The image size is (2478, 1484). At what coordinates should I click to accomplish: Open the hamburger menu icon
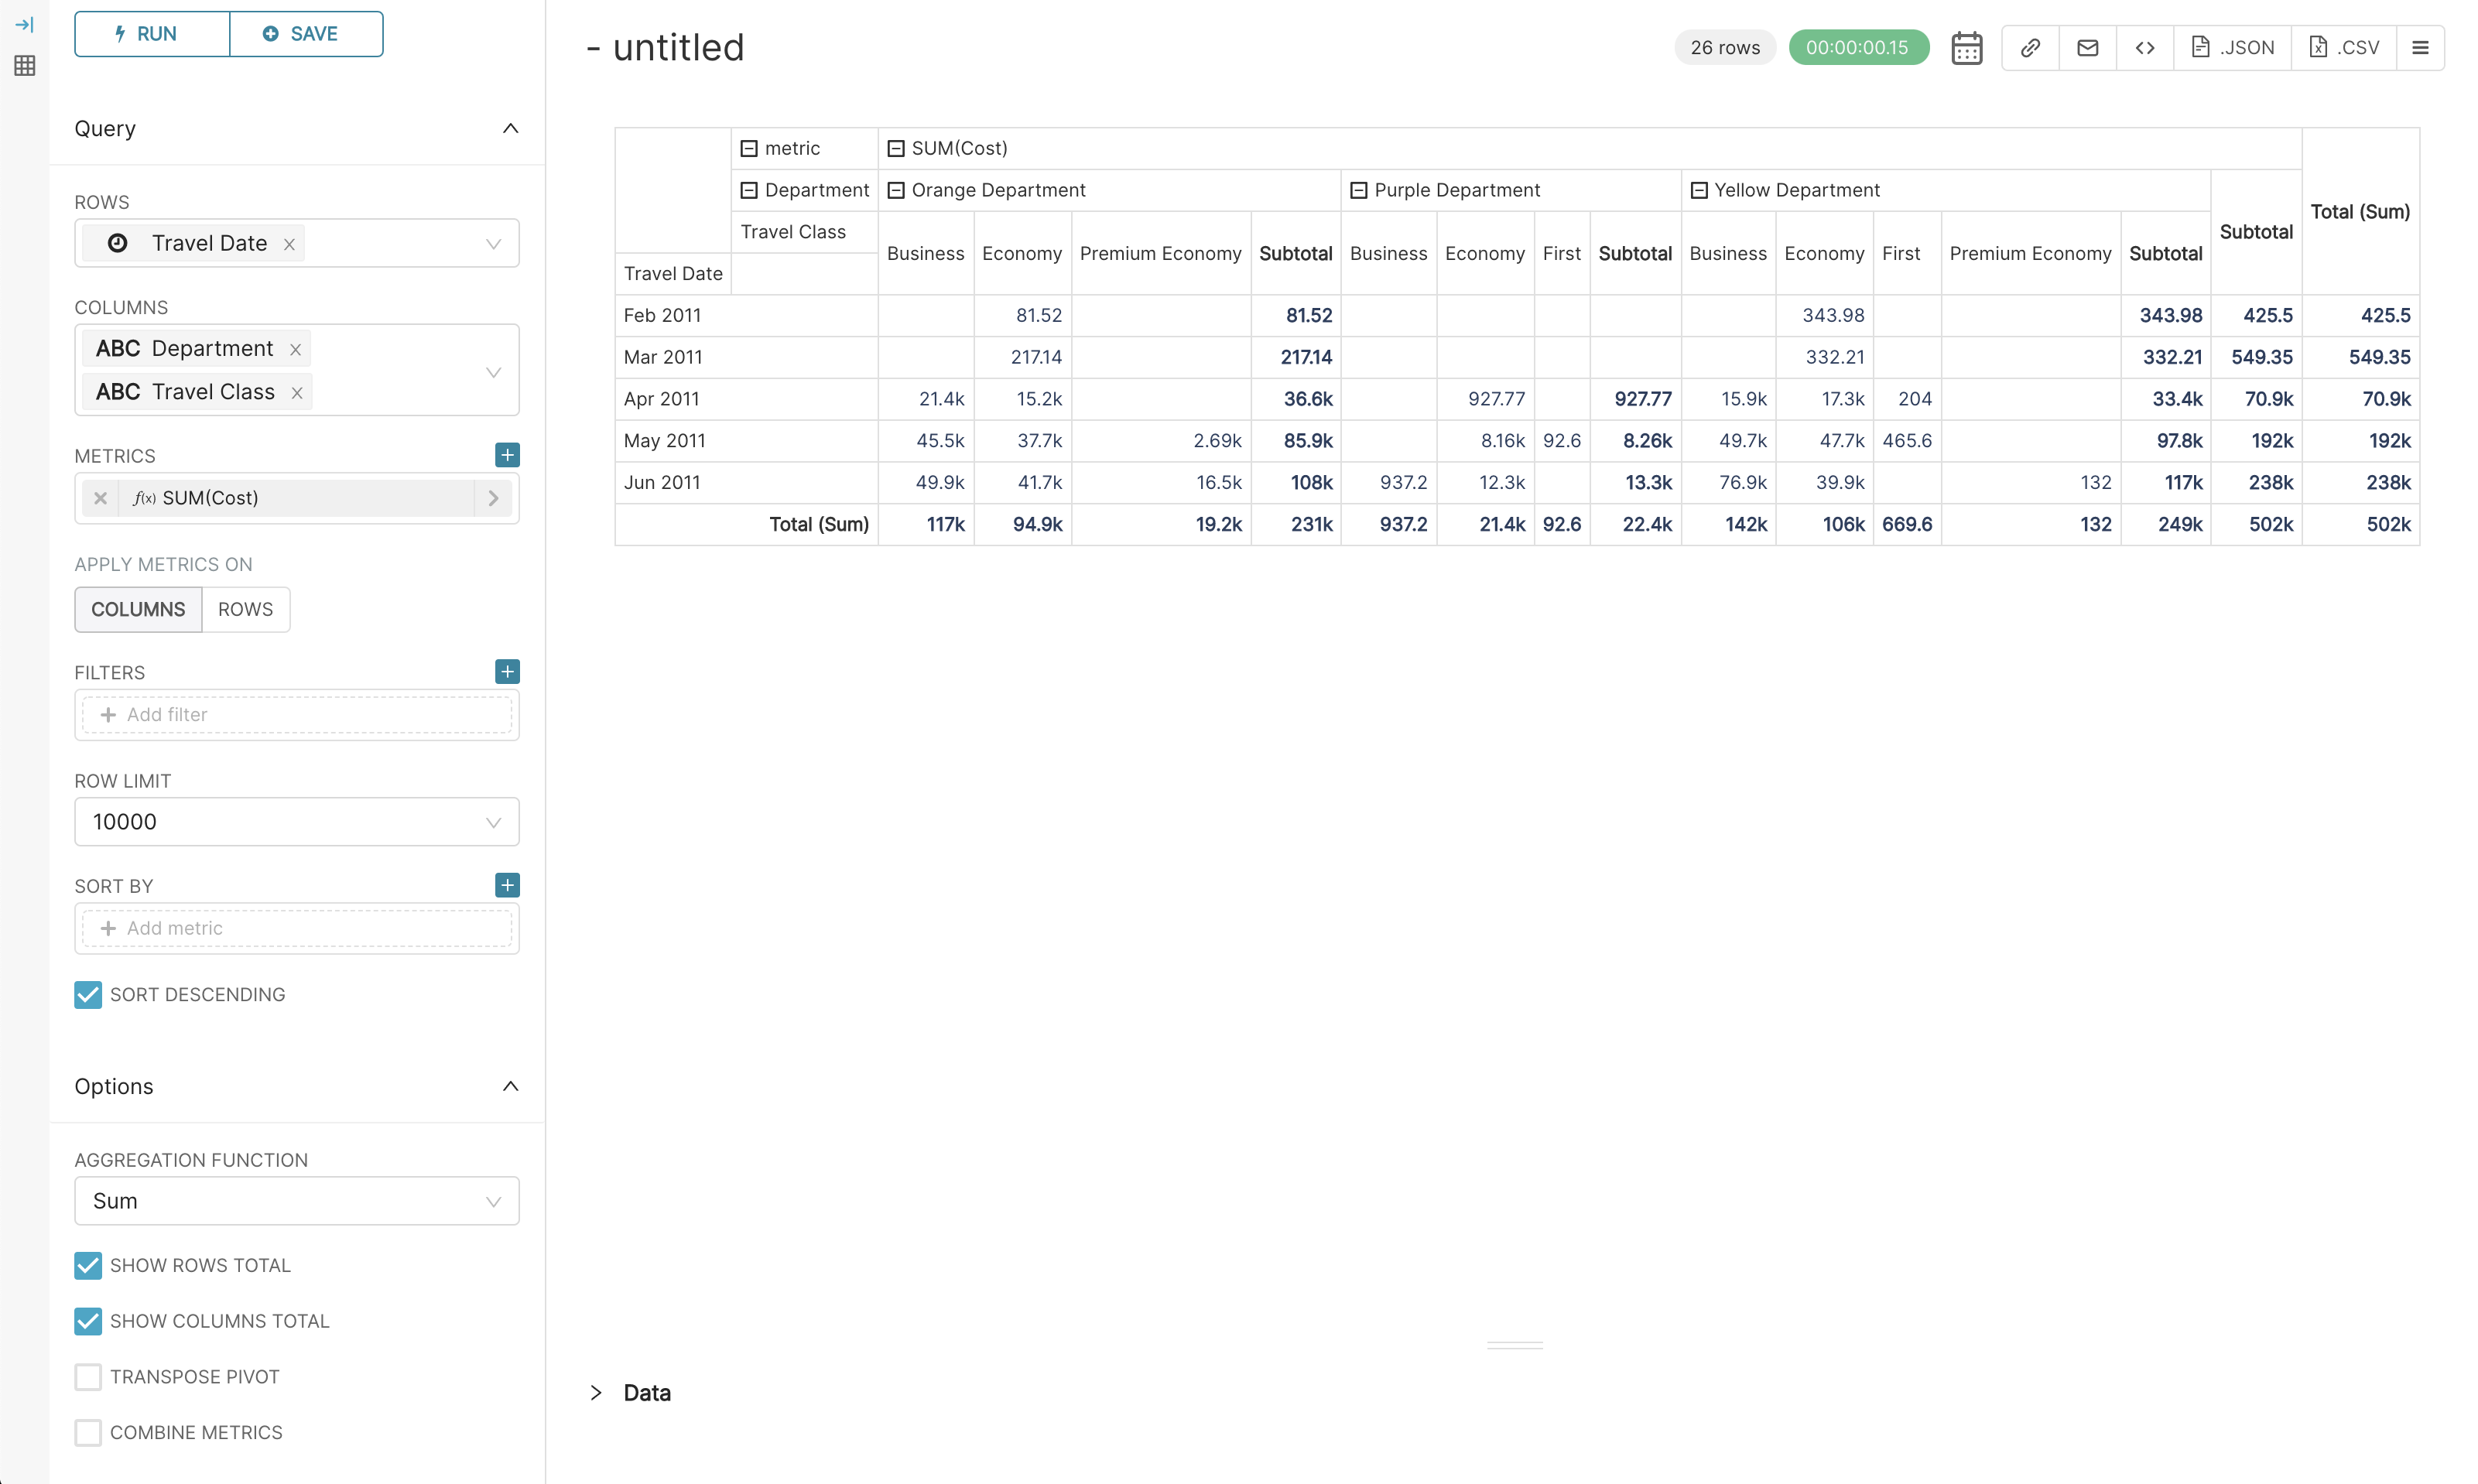coord(2420,47)
